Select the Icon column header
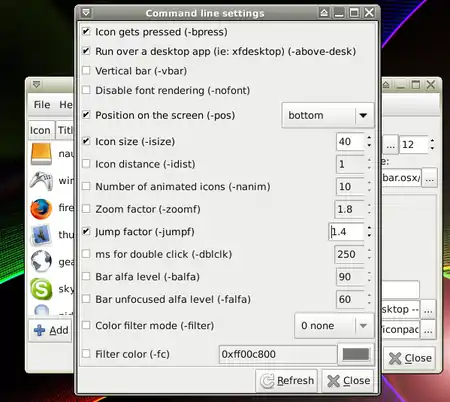This screenshot has height=402, width=450. click(x=40, y=130)
